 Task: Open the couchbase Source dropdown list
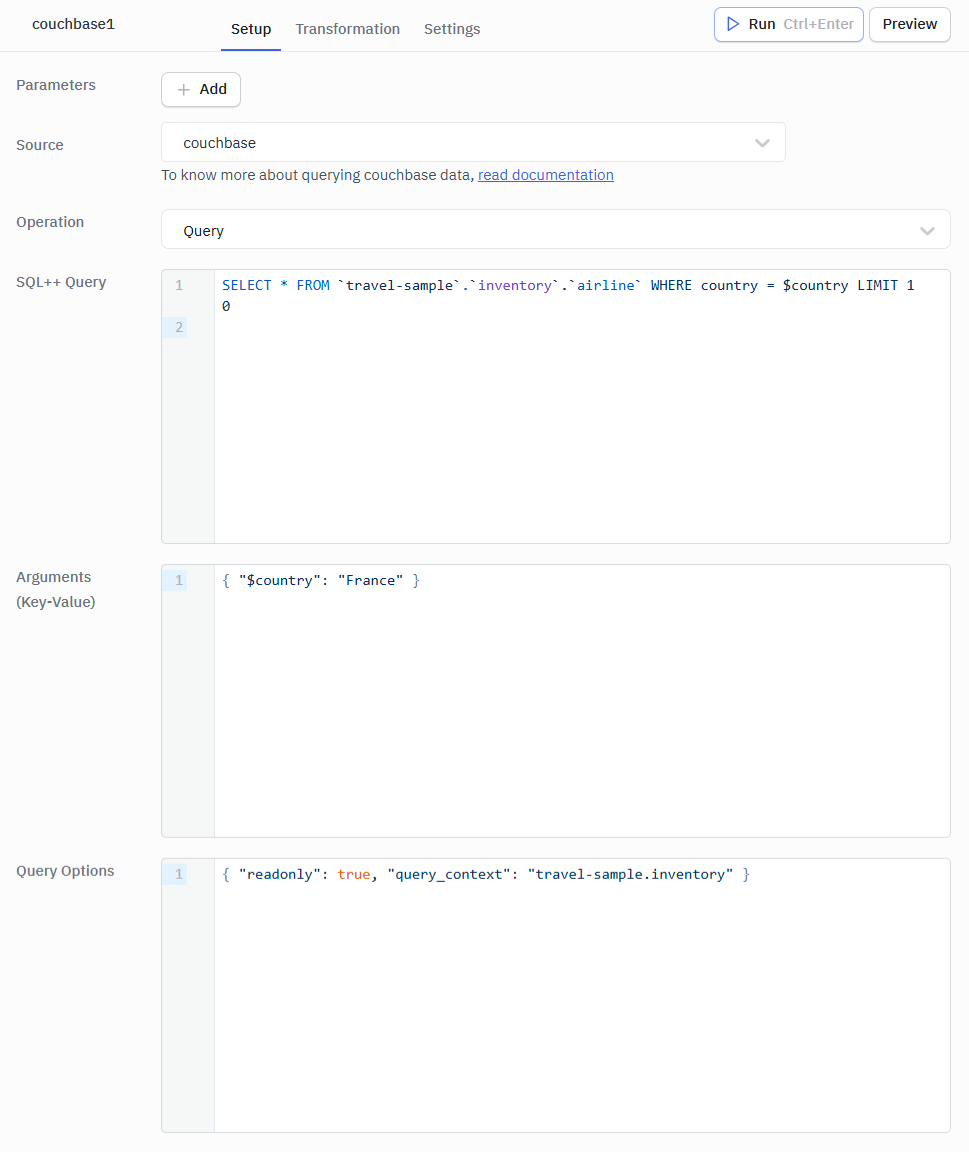[472, 142]
